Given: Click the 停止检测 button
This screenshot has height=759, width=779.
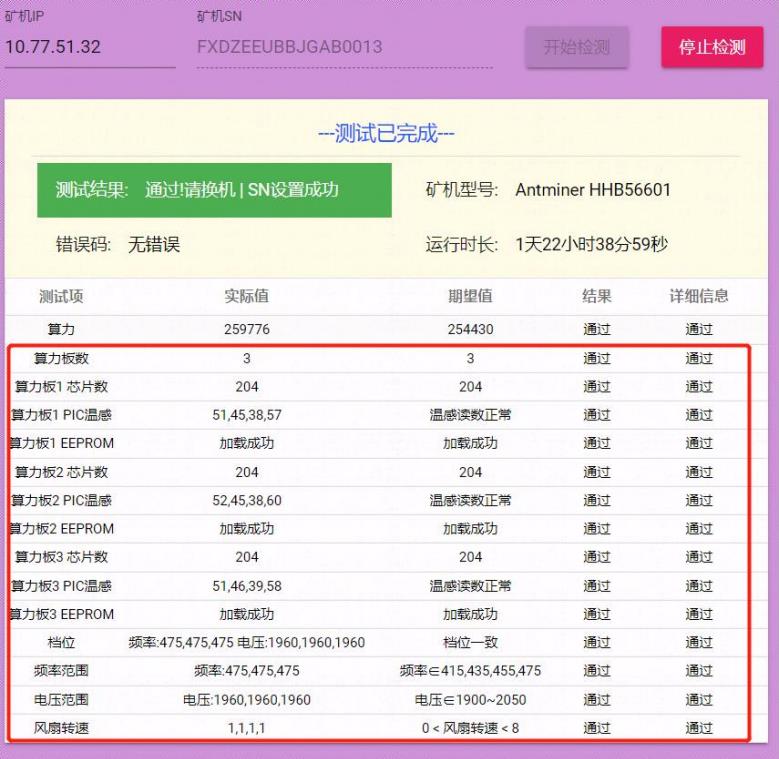Looking at the screenshot, I should click(x=712, y=47).
